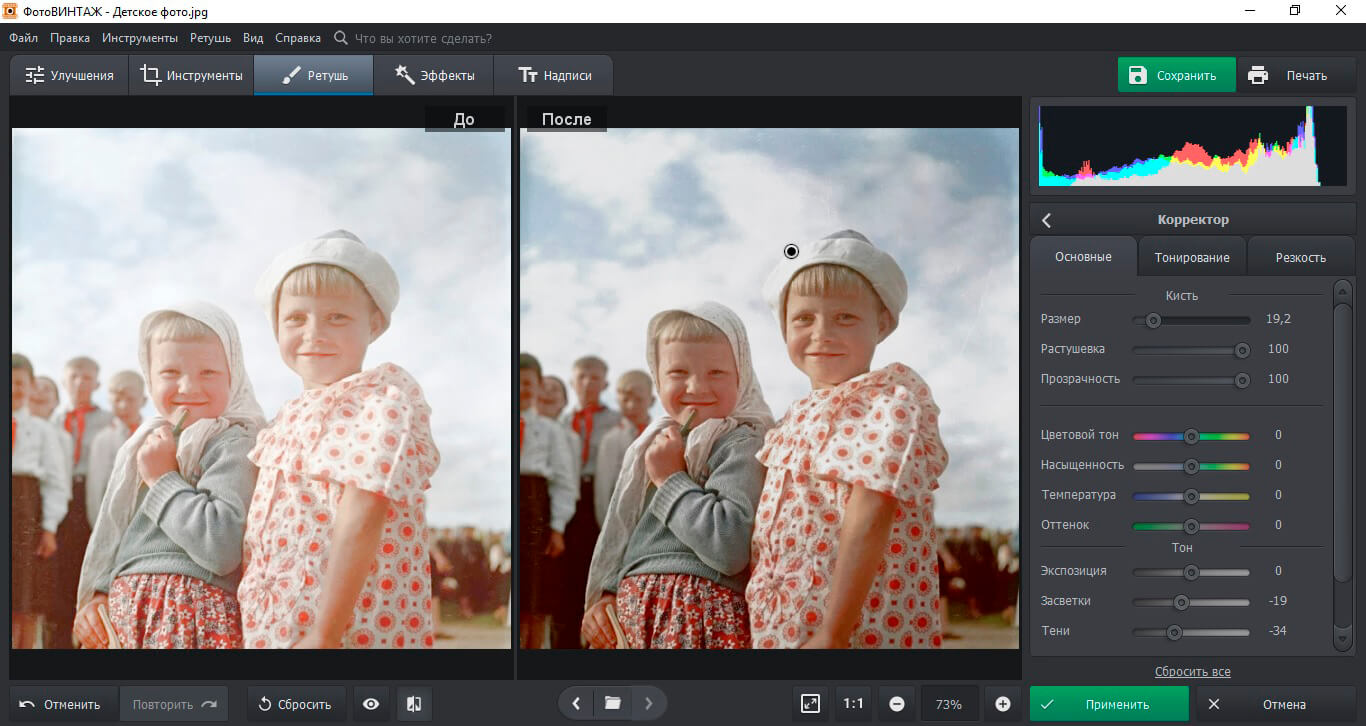Go to previous photo arrow
The image size is (1366, 726).
[576, 703]
